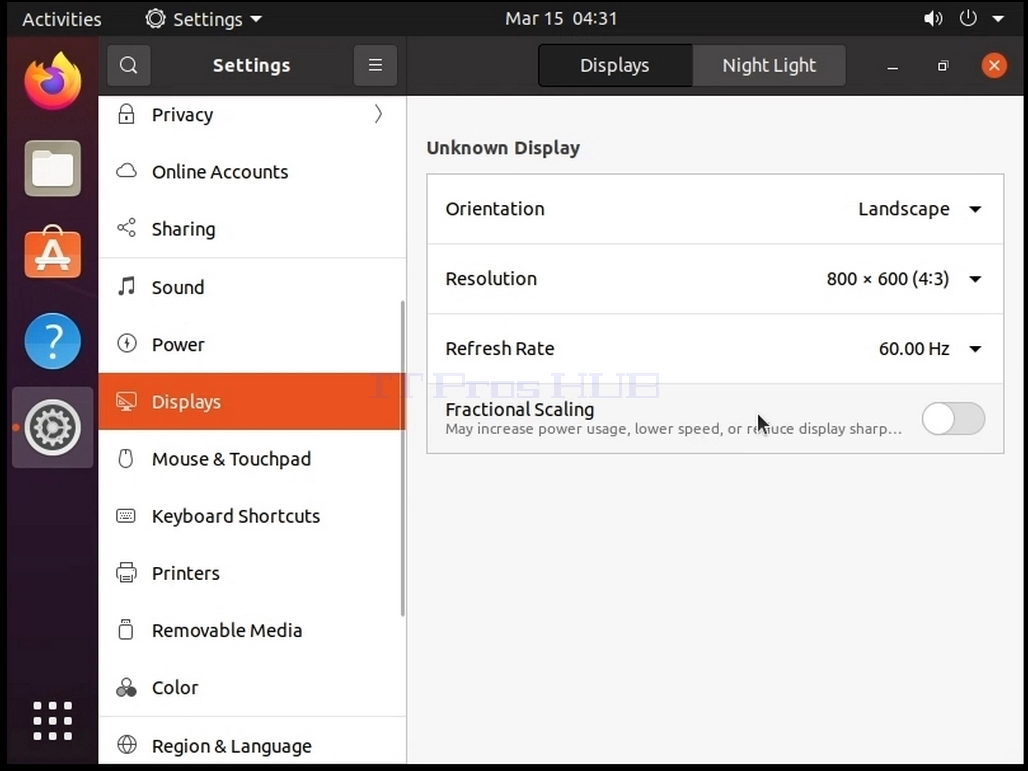Viewport: 1028px width, 771px height.
Task: Close the Settings window
Action: pos(994,65)
